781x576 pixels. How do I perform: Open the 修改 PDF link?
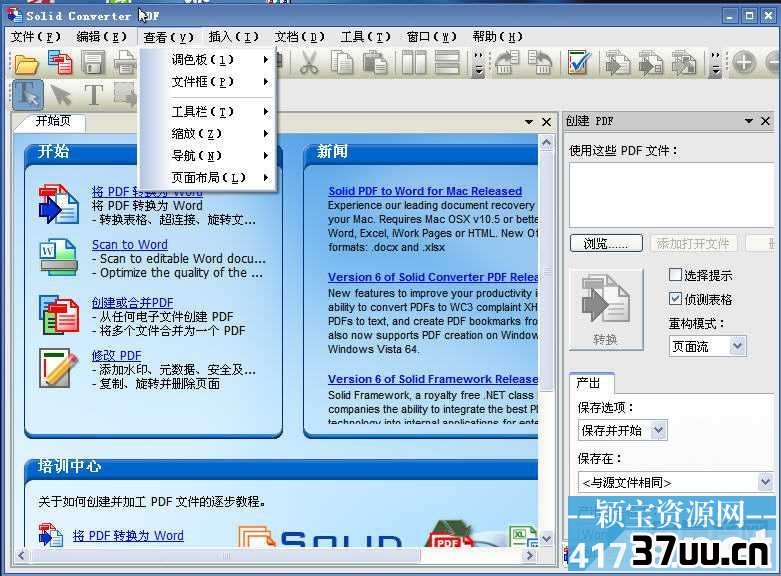click(x=117, y=356)
